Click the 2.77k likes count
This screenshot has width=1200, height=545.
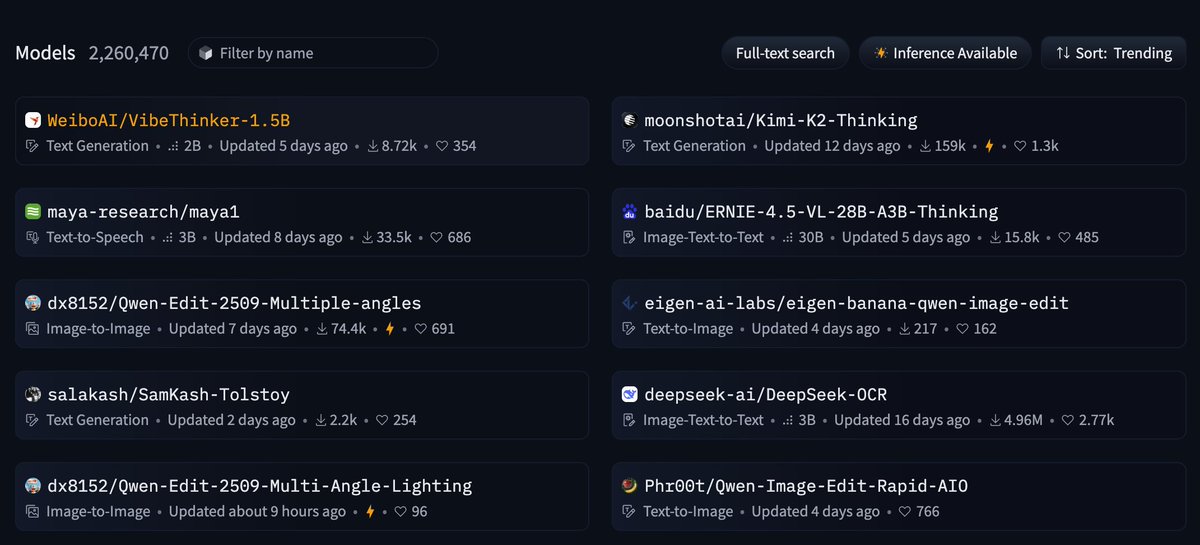(1094, 420)
